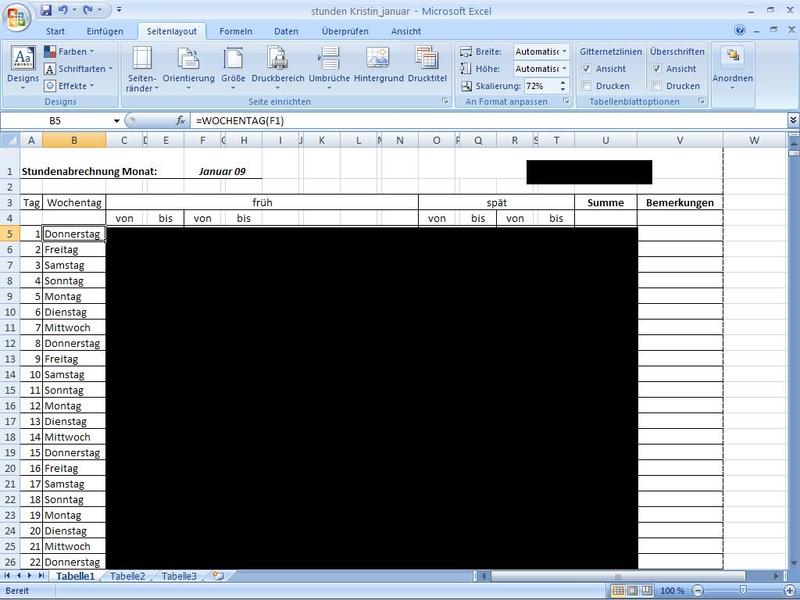
Task: Switch to the Daten tab
Action: click(286, 31)
